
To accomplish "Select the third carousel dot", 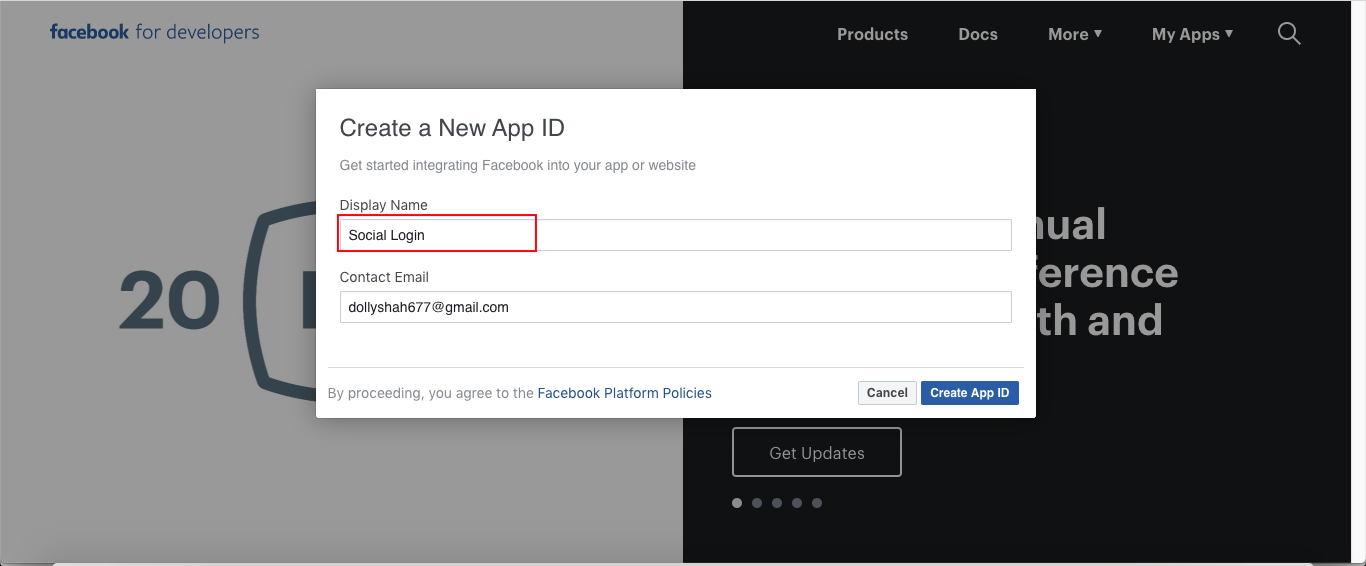I will click(x=777, y=503).
